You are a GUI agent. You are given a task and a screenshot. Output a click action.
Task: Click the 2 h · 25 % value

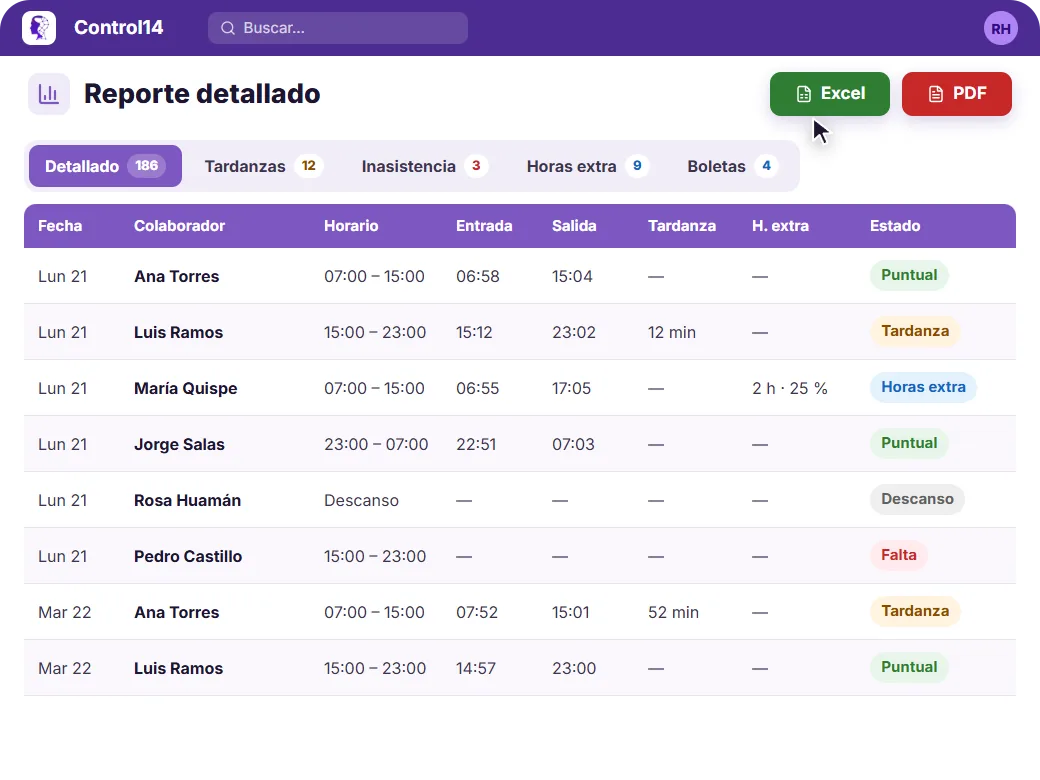pyautogui.click(x=789, y=388)
